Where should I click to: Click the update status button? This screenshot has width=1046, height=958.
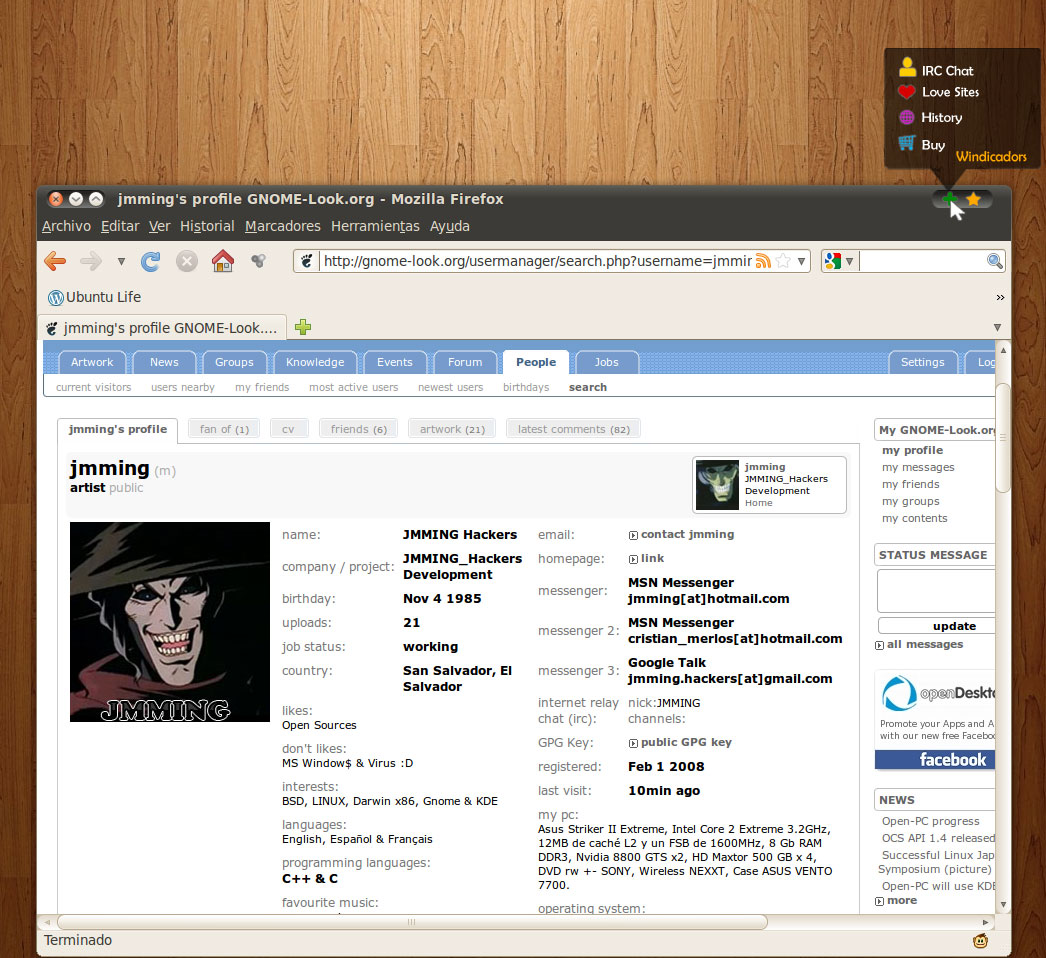(937, 626)
